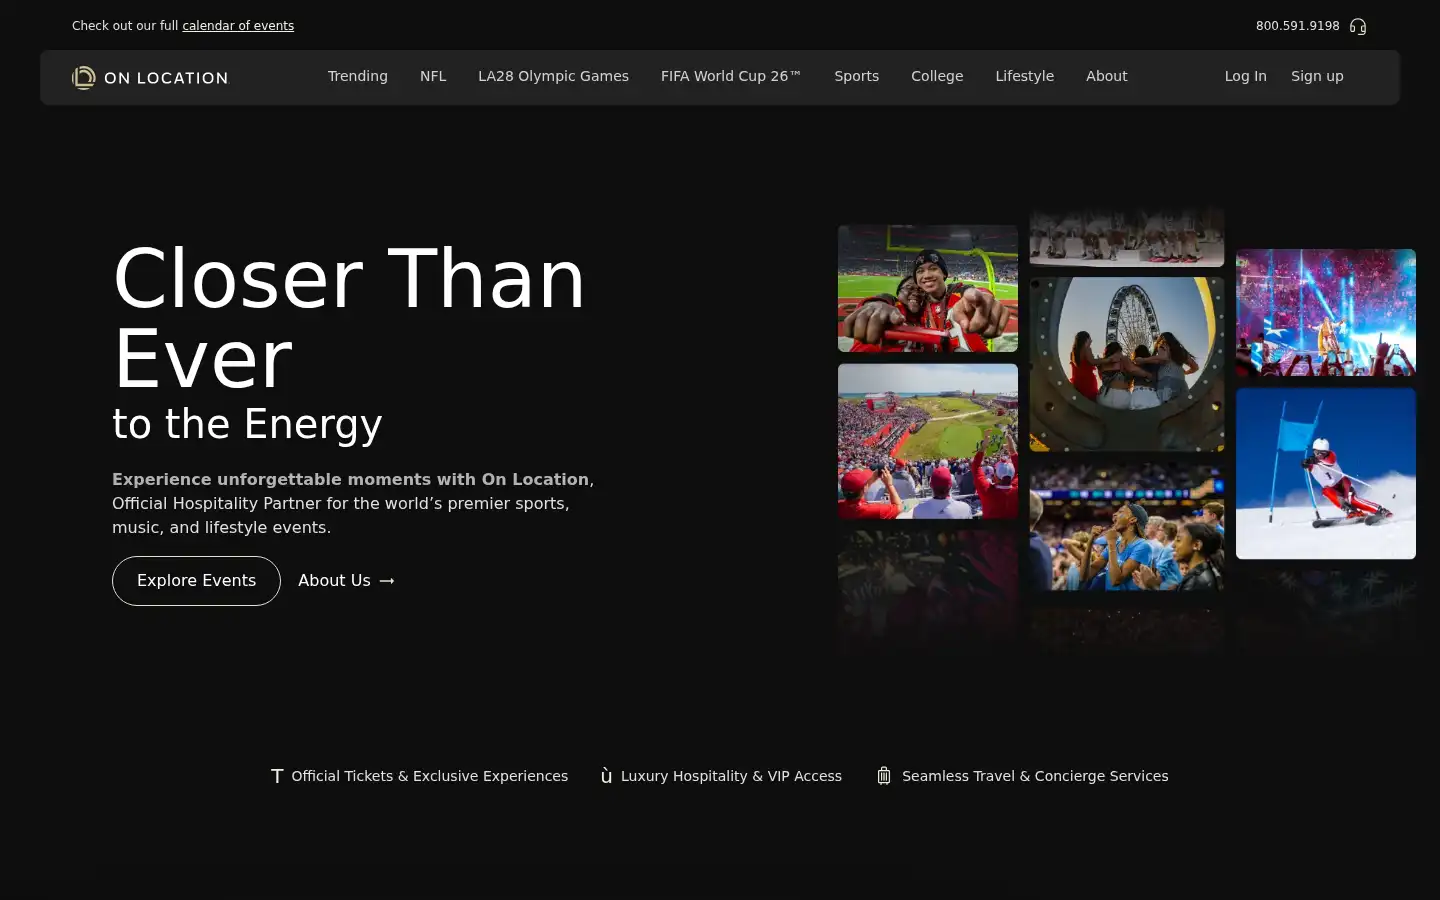The height and width of the screenshot is (900, 1440).
Task: Click the Log In link
Action: pos(1246,76)
